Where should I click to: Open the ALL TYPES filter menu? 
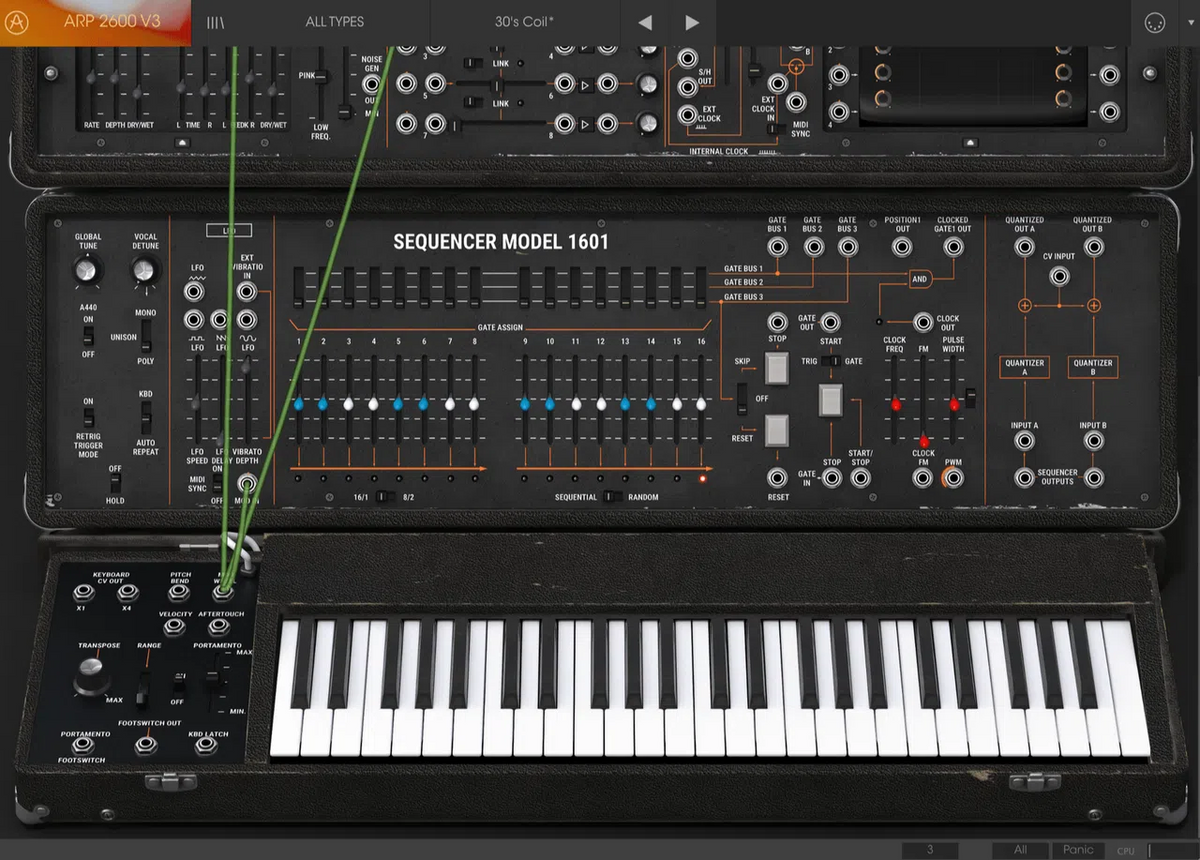pyautogui.click(x=334, y=21)
